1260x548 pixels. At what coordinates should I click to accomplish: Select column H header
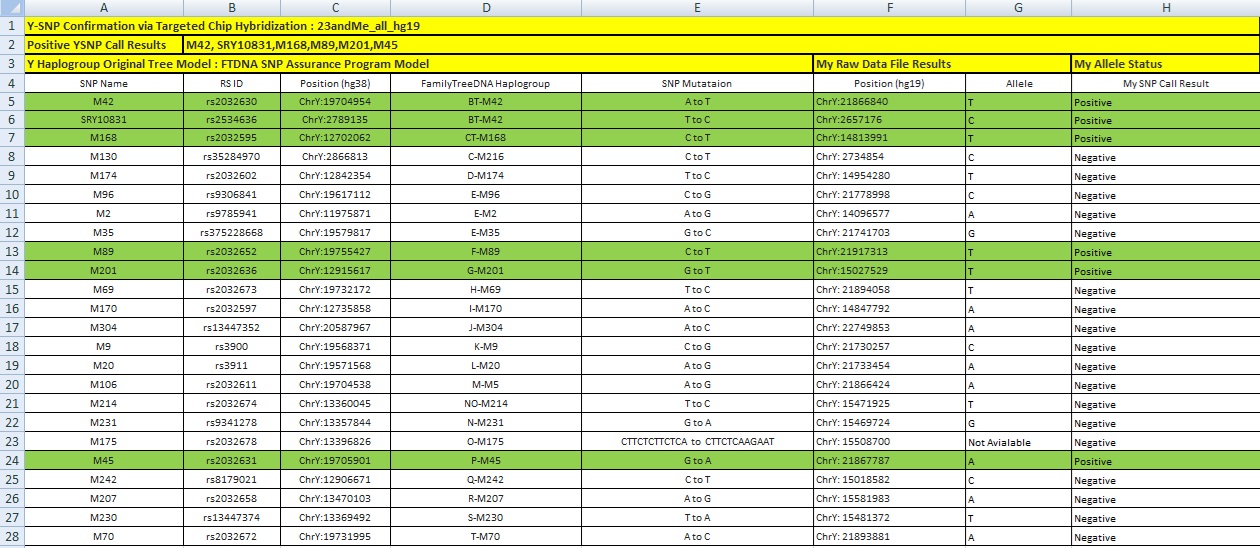coord(1165,8)
